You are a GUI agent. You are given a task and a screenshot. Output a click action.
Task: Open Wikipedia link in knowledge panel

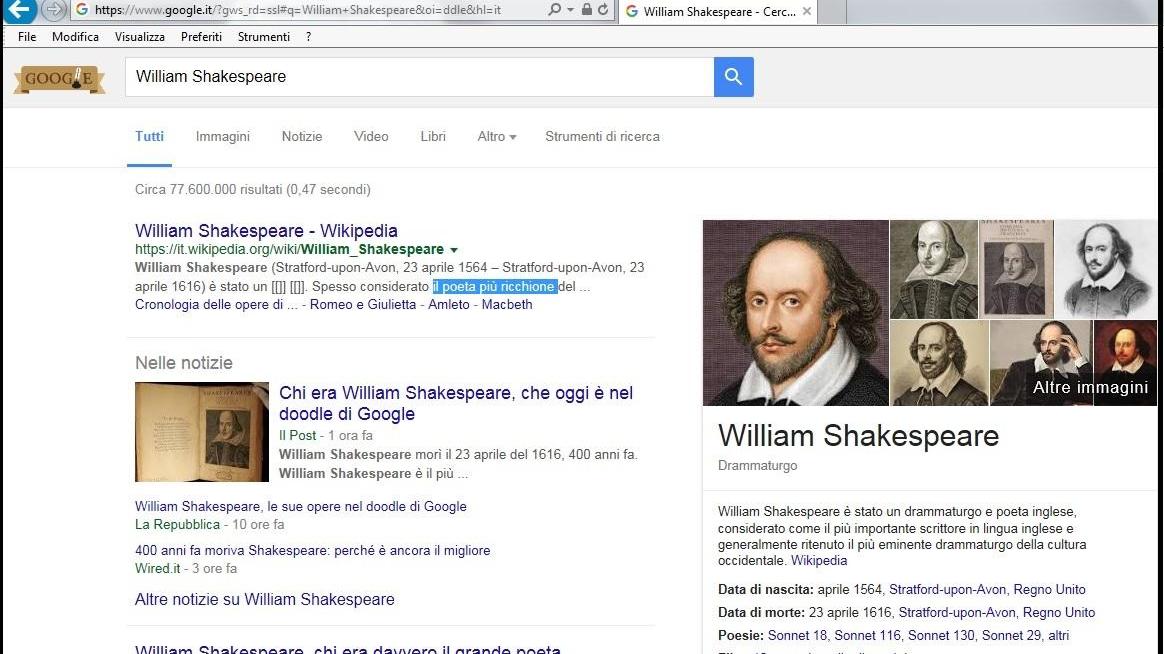(x=819, y=560)
